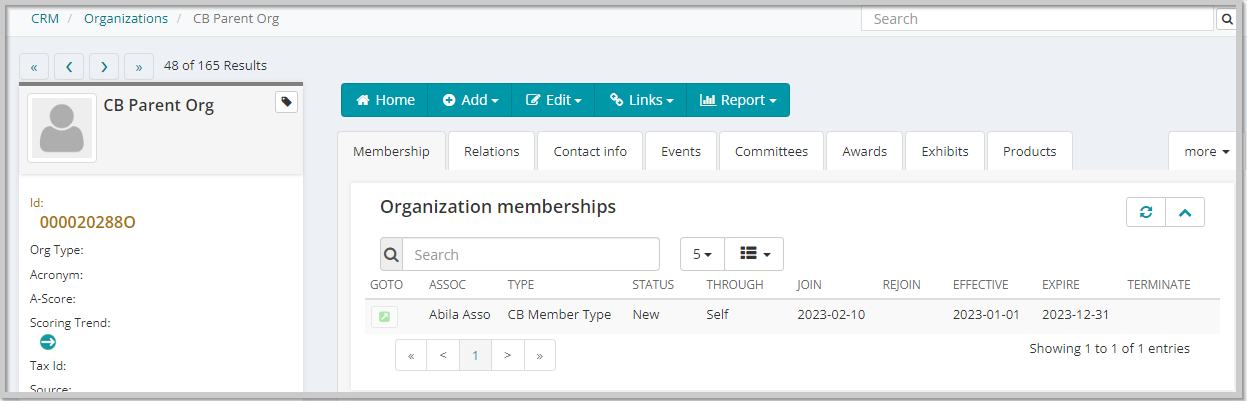Viewport: 1247px width, 401px height.
Task: Click the 2023-02-10 join date cell
Action: tap(831, 315)
